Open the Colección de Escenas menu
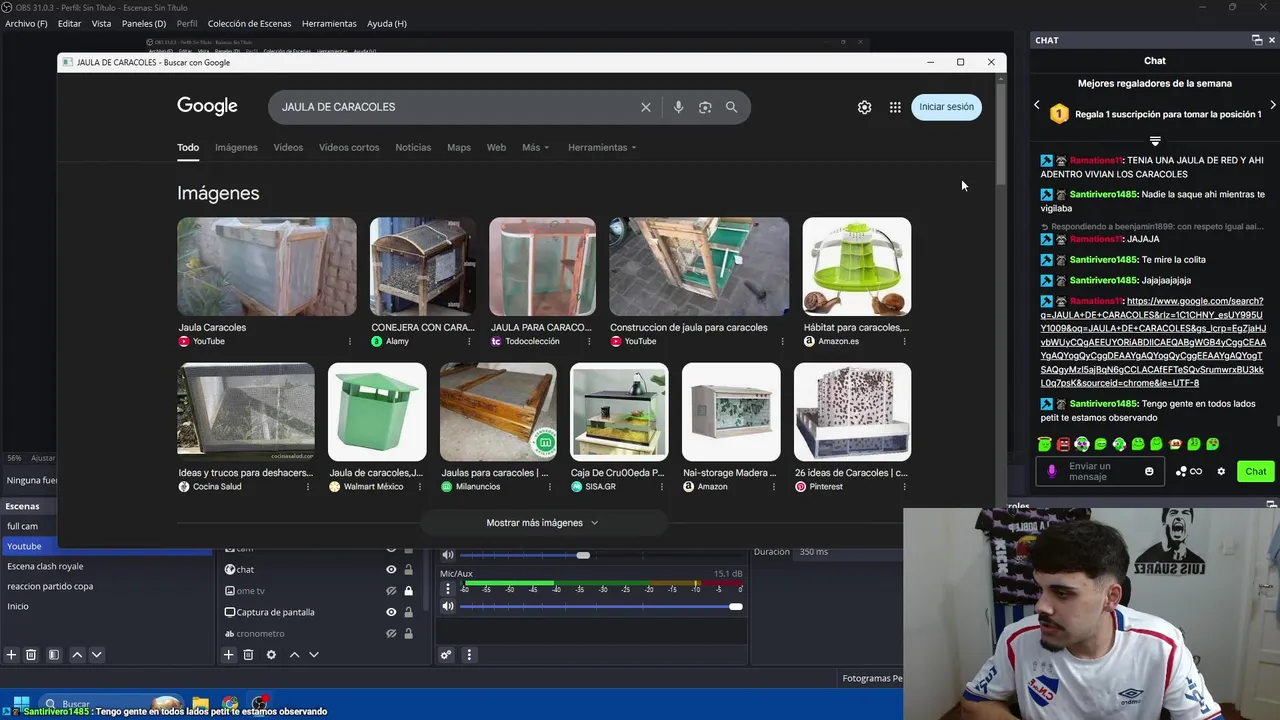 (x=249, y=23)
